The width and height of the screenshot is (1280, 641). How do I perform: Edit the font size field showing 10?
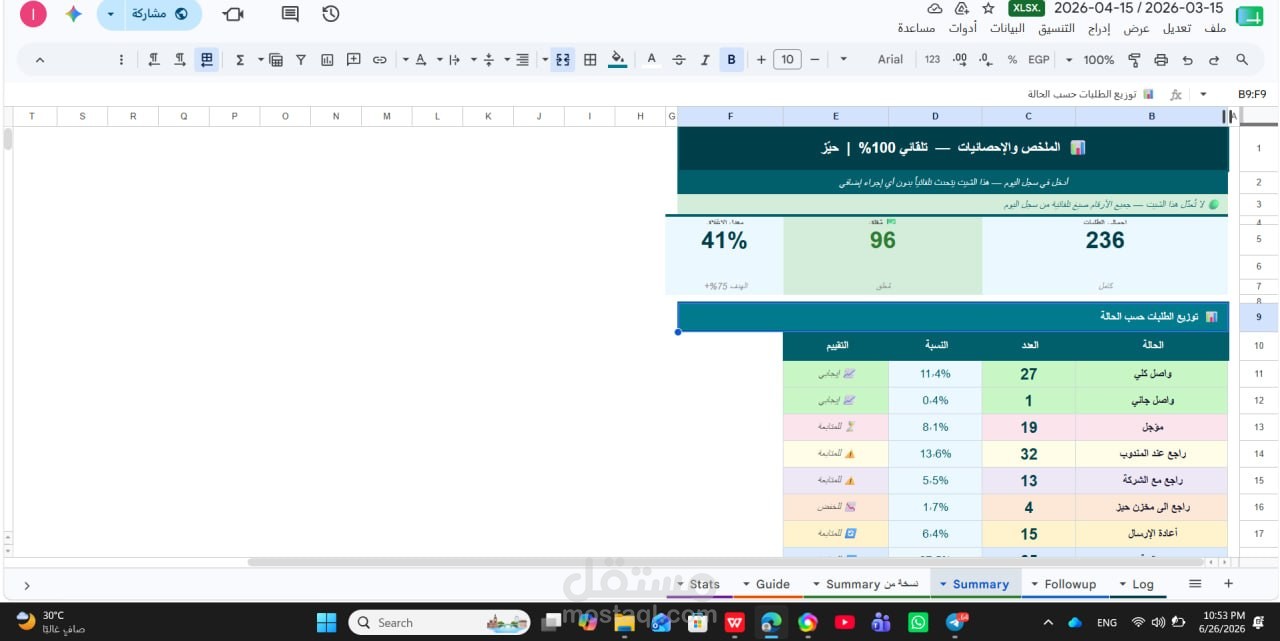click(787, 60)
